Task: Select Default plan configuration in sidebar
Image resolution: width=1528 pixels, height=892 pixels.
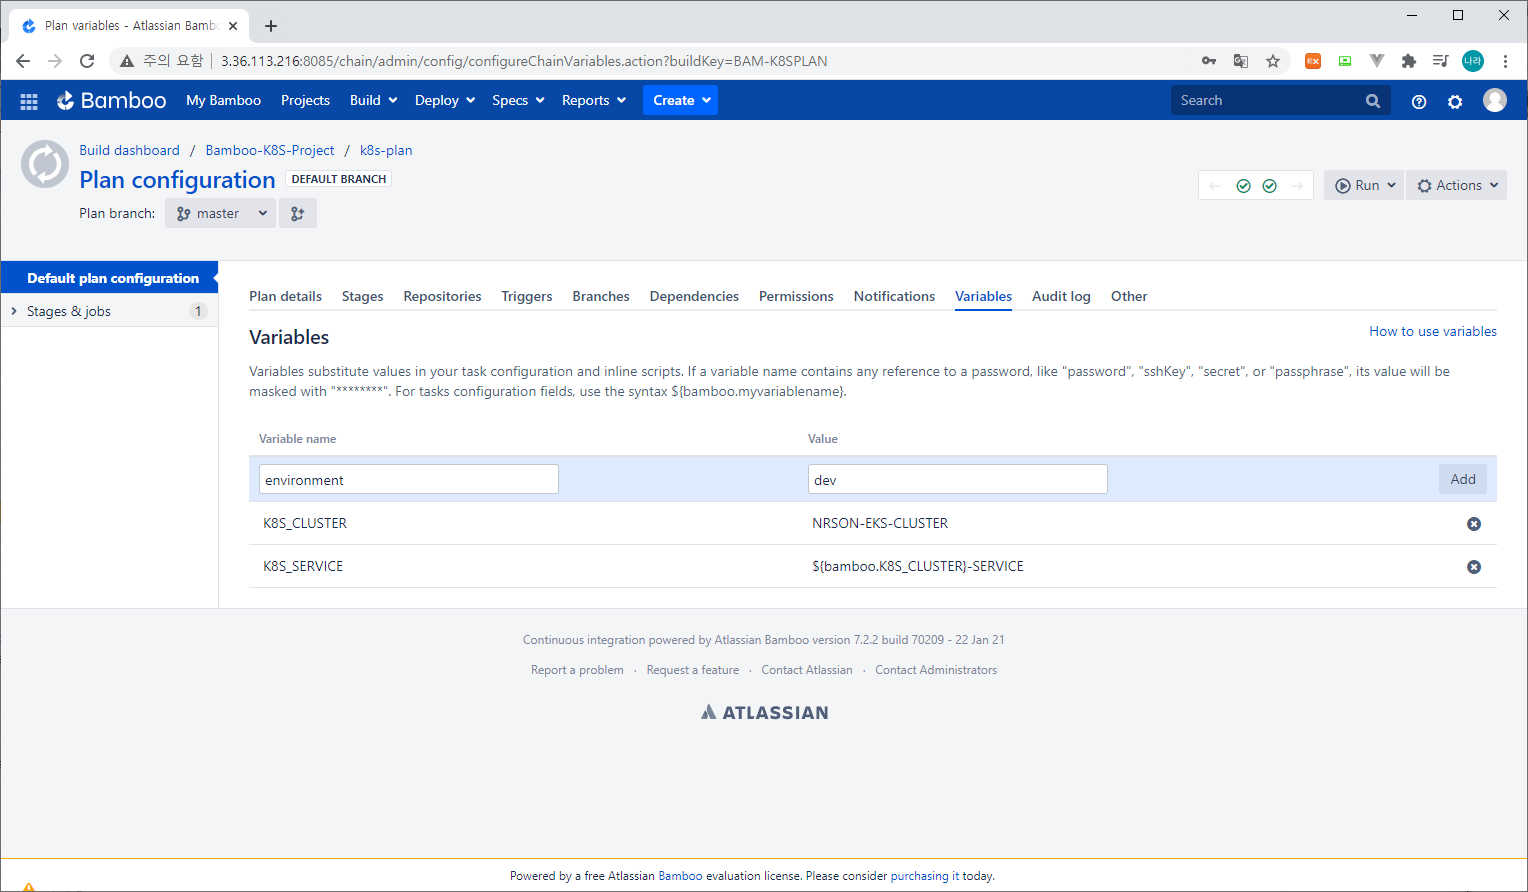Action: [109, 278]
